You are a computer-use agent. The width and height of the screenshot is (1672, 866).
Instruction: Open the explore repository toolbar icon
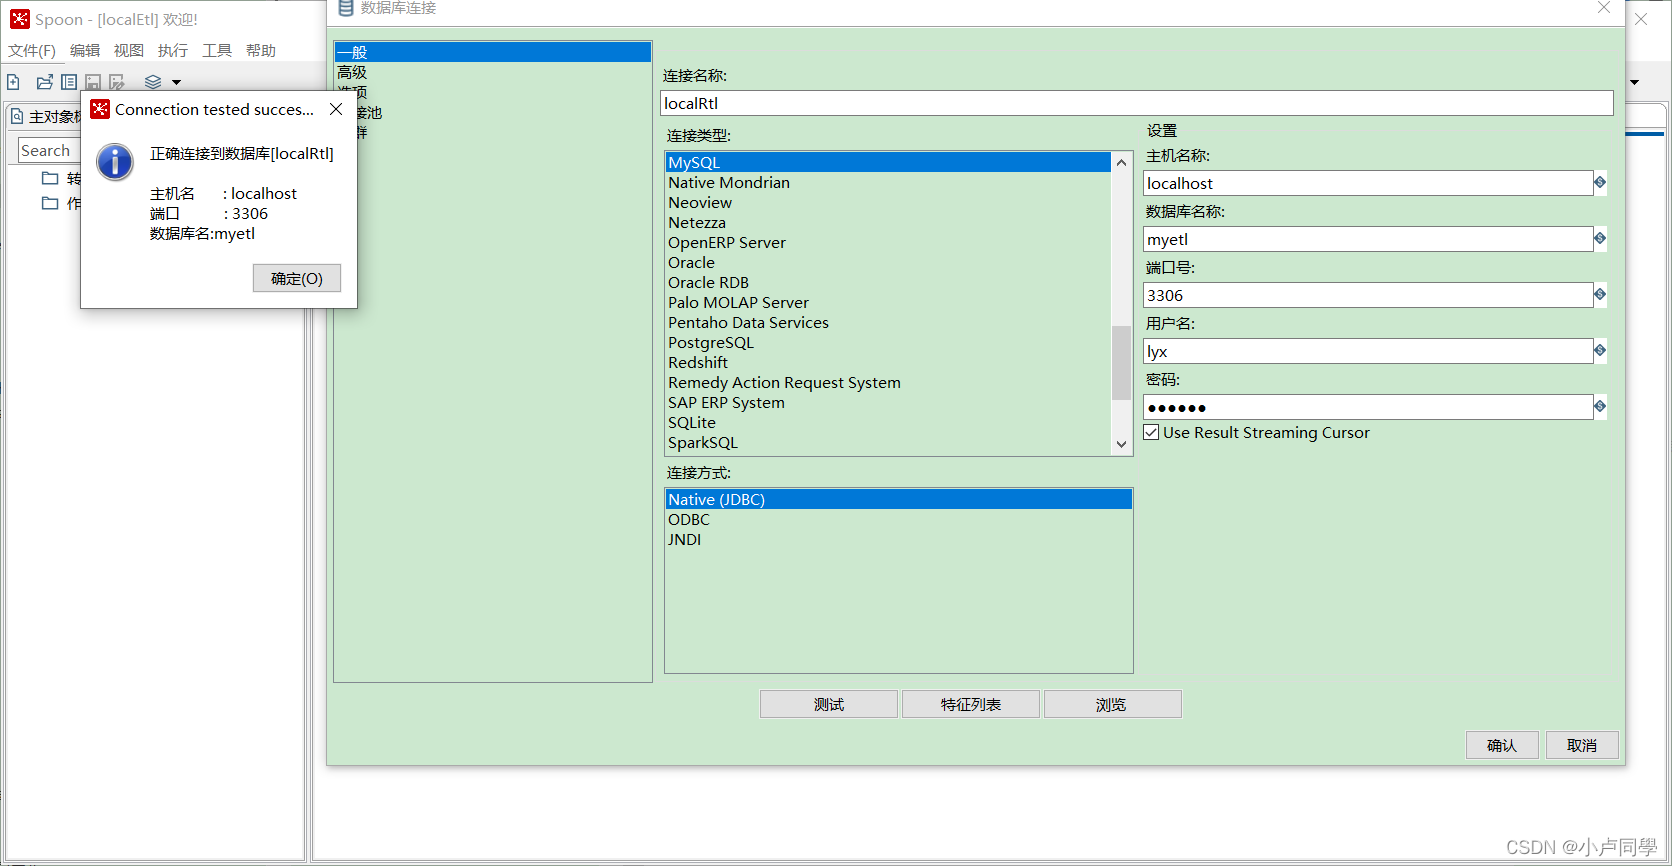click(x=69, y=82)
